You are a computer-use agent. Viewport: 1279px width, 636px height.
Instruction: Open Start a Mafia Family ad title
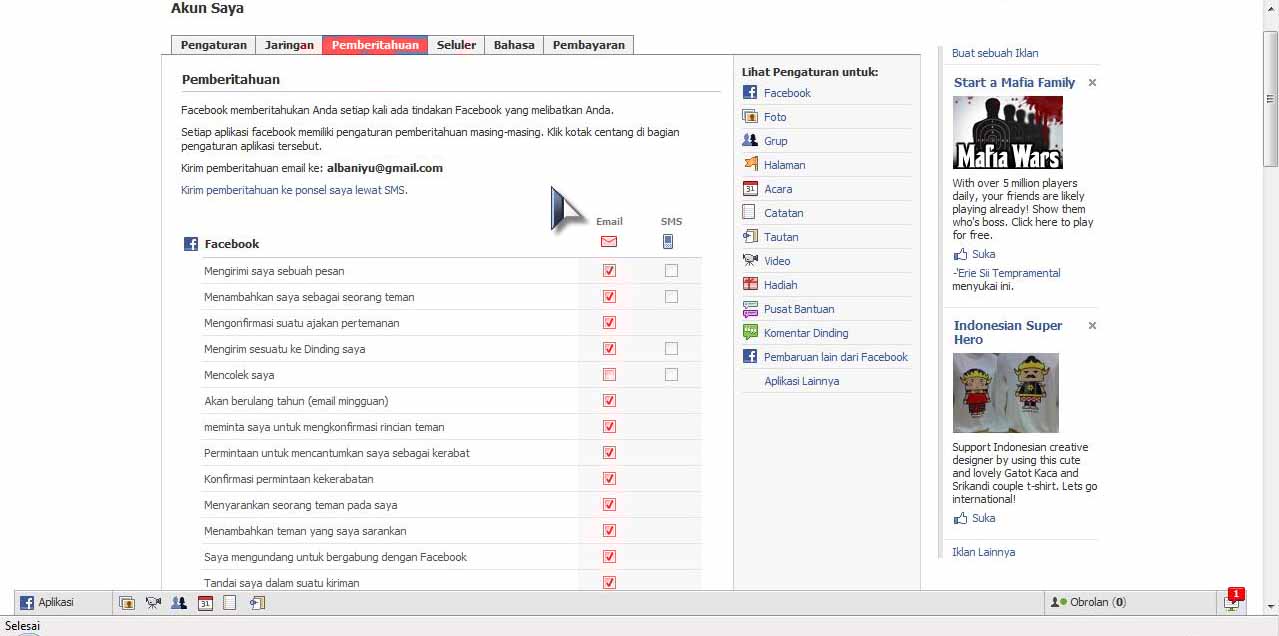(1014, 83)
